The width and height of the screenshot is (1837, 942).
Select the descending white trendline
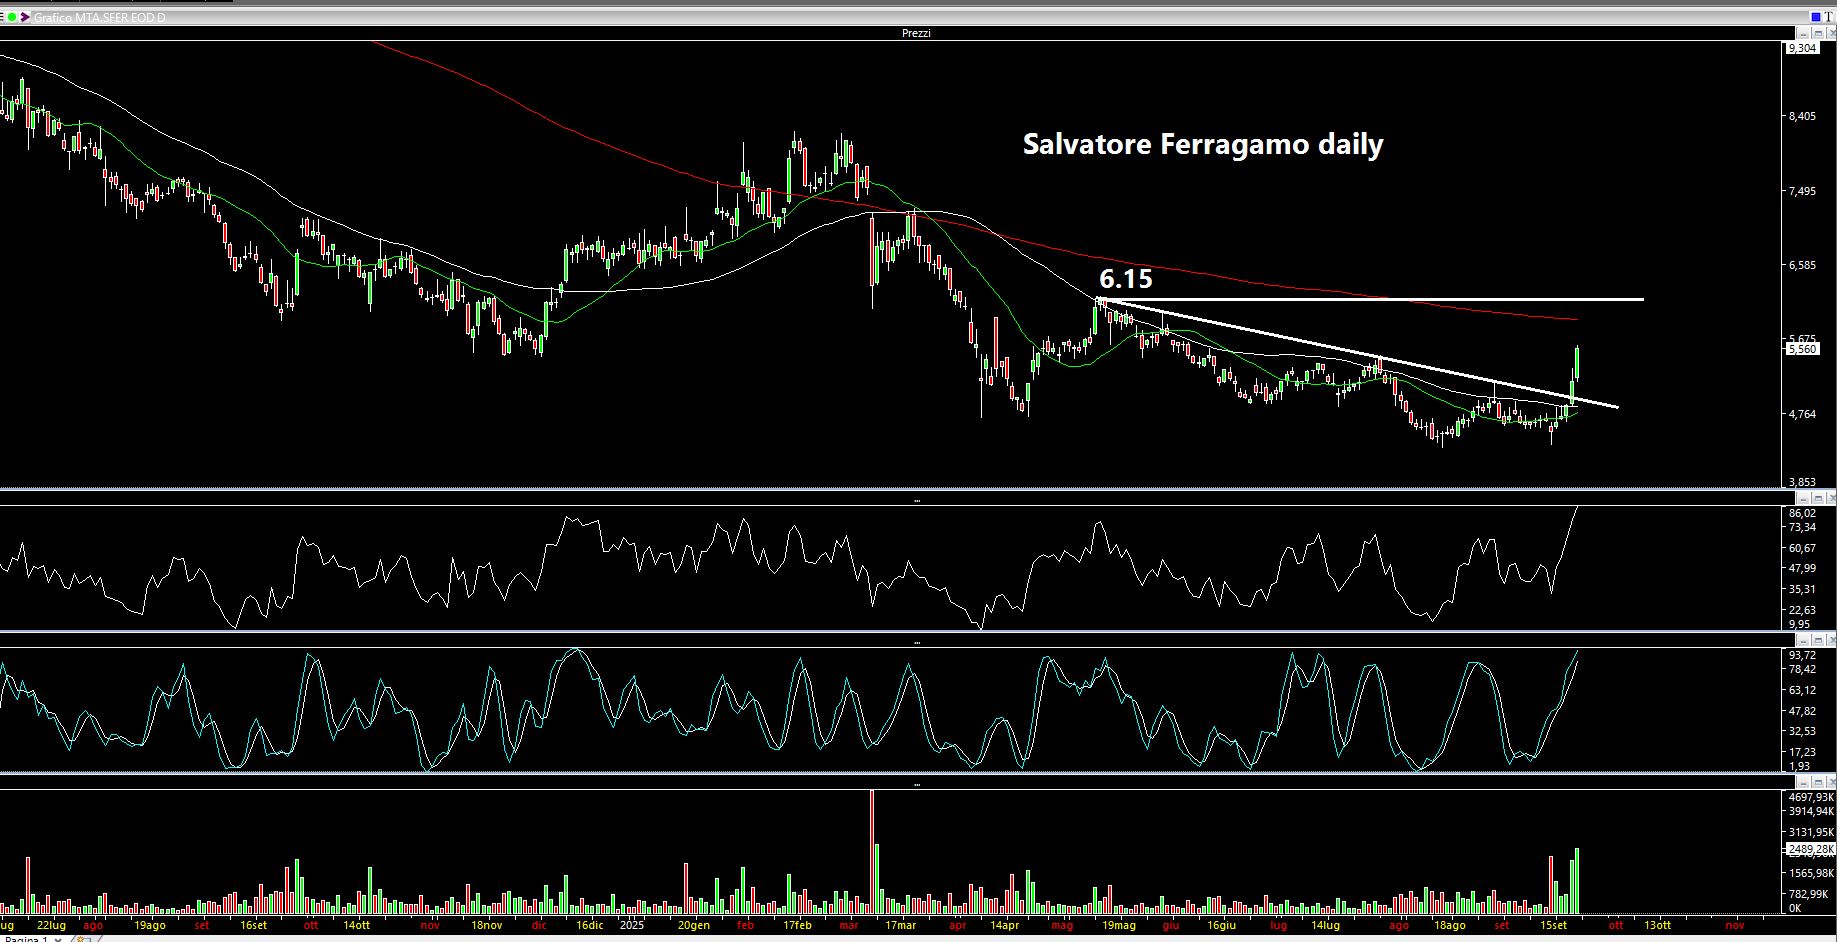tap(1357, 352)
